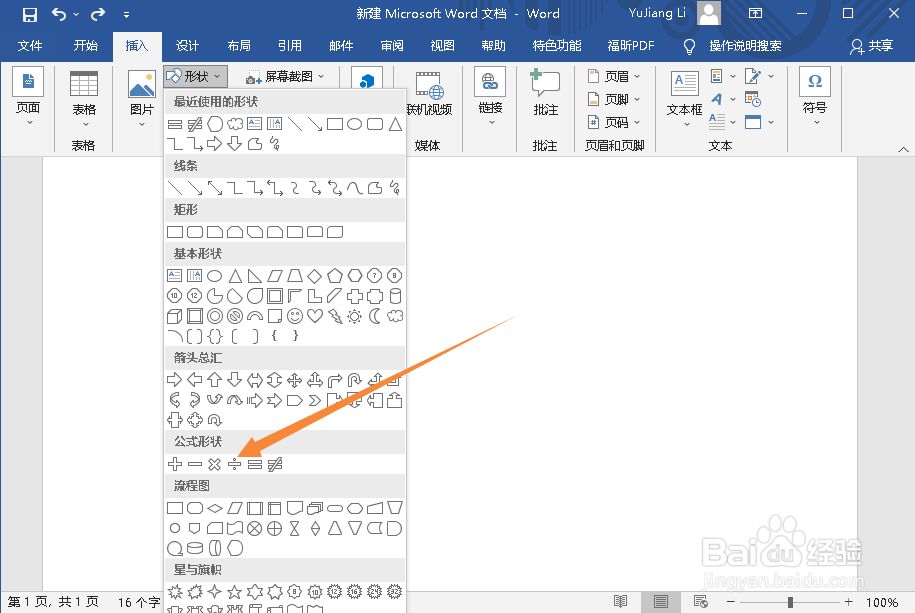This screenshot has width=915, height=613.
Task: Select the plain rectangle in 矩形 section
Action: pyautogui.click(x=174, y=232)
